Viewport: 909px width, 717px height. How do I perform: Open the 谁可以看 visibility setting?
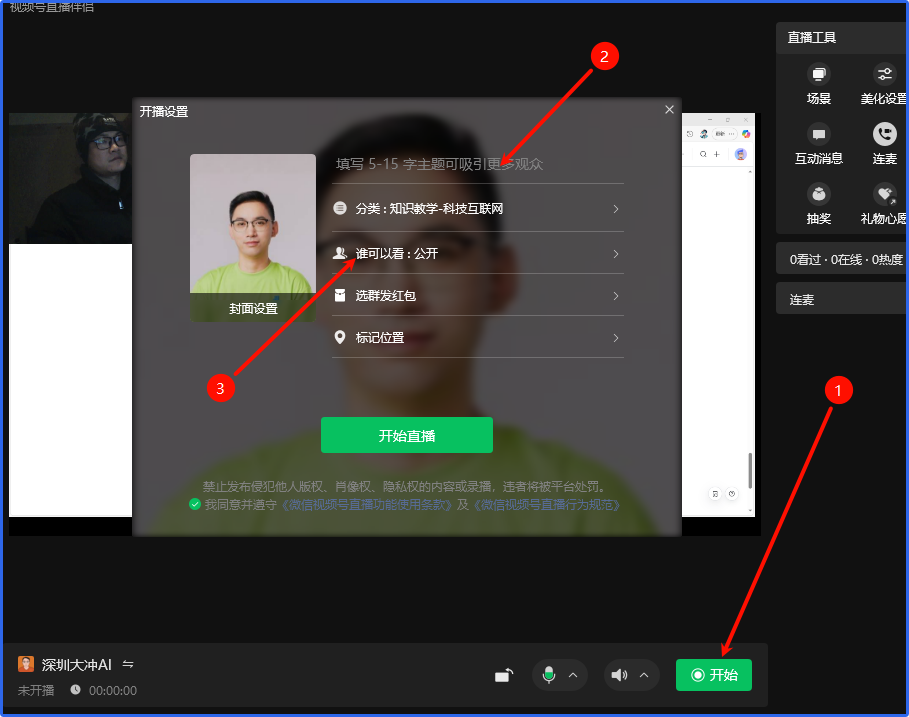click(x=477, y=254)
